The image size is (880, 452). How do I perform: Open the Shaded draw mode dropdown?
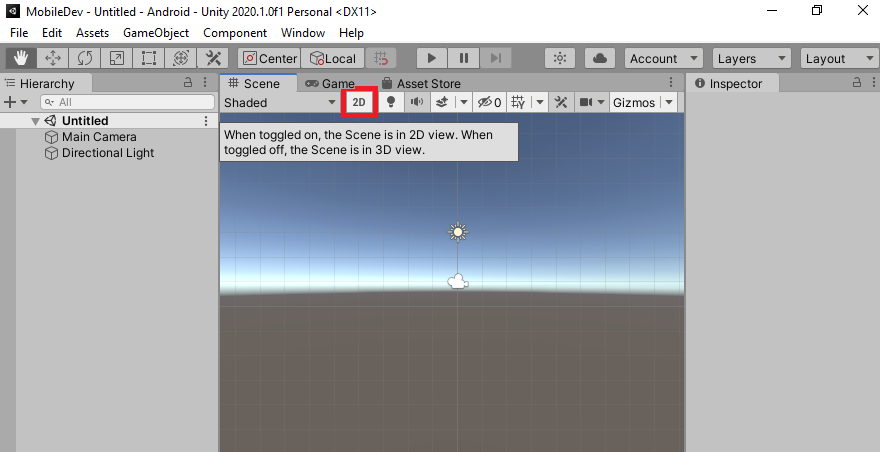(280, 103)
